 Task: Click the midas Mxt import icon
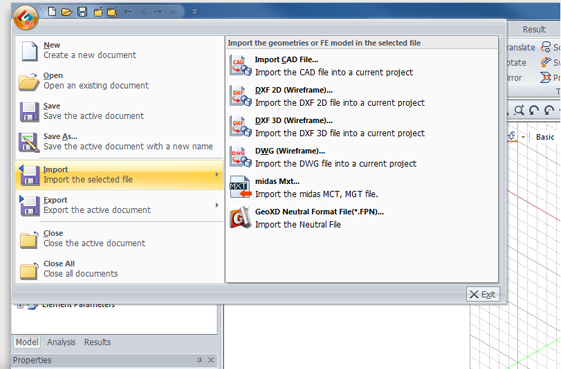click(x=240, y=187)
